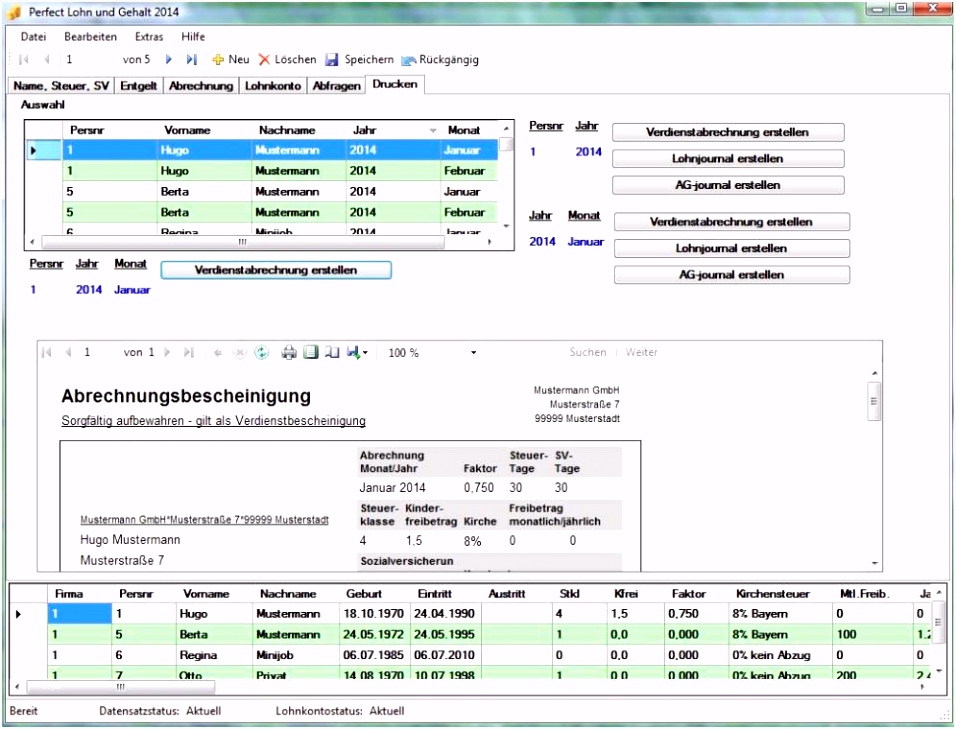This screenshot has height=729, width=956.
Task: Click the page number field in report viewer
Action: (x=101, y=352)
